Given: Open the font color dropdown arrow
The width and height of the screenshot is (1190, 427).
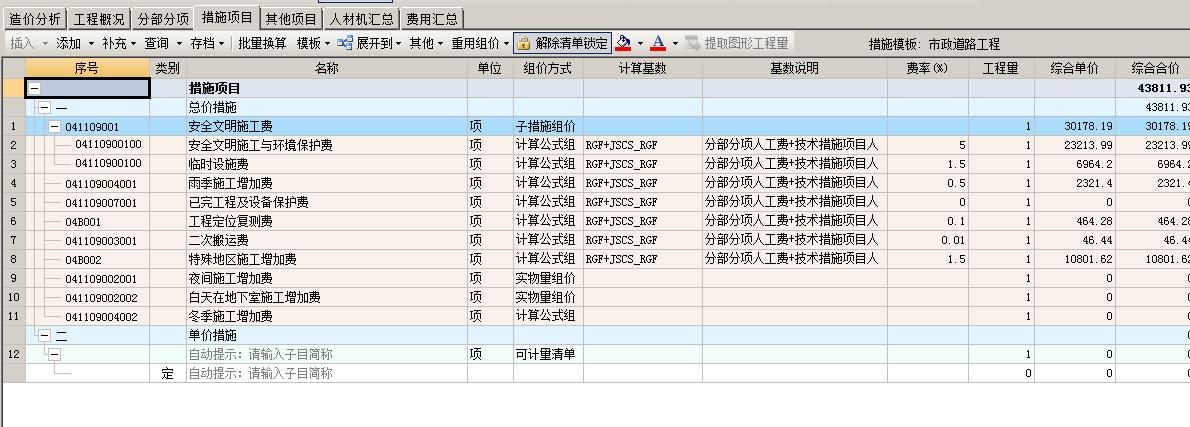Looking at the screenshot, I should (x=675, y=43).
